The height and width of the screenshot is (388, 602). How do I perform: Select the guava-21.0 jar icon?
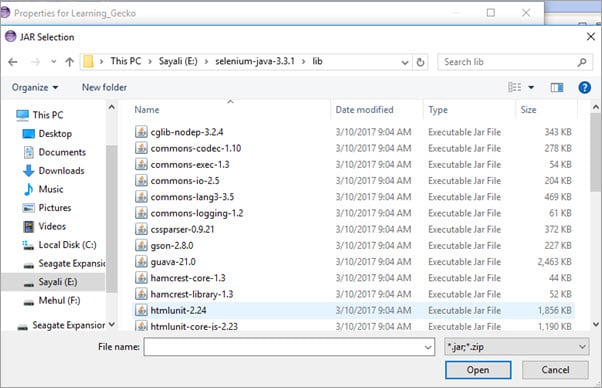[x=141, y=261]
